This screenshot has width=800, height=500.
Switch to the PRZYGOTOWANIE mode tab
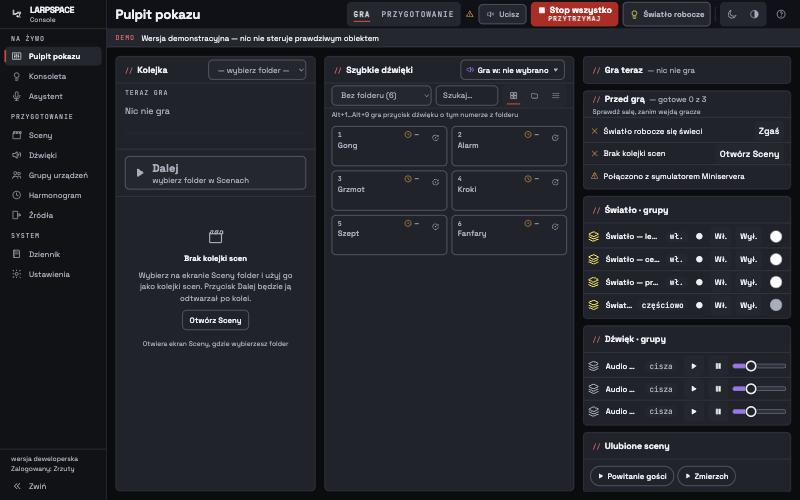click(417, 14)
